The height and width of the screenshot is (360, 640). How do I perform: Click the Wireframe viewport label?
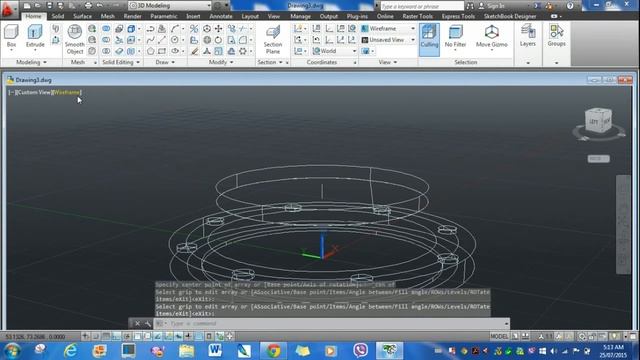pyautogui.click(x=67, y=93)
